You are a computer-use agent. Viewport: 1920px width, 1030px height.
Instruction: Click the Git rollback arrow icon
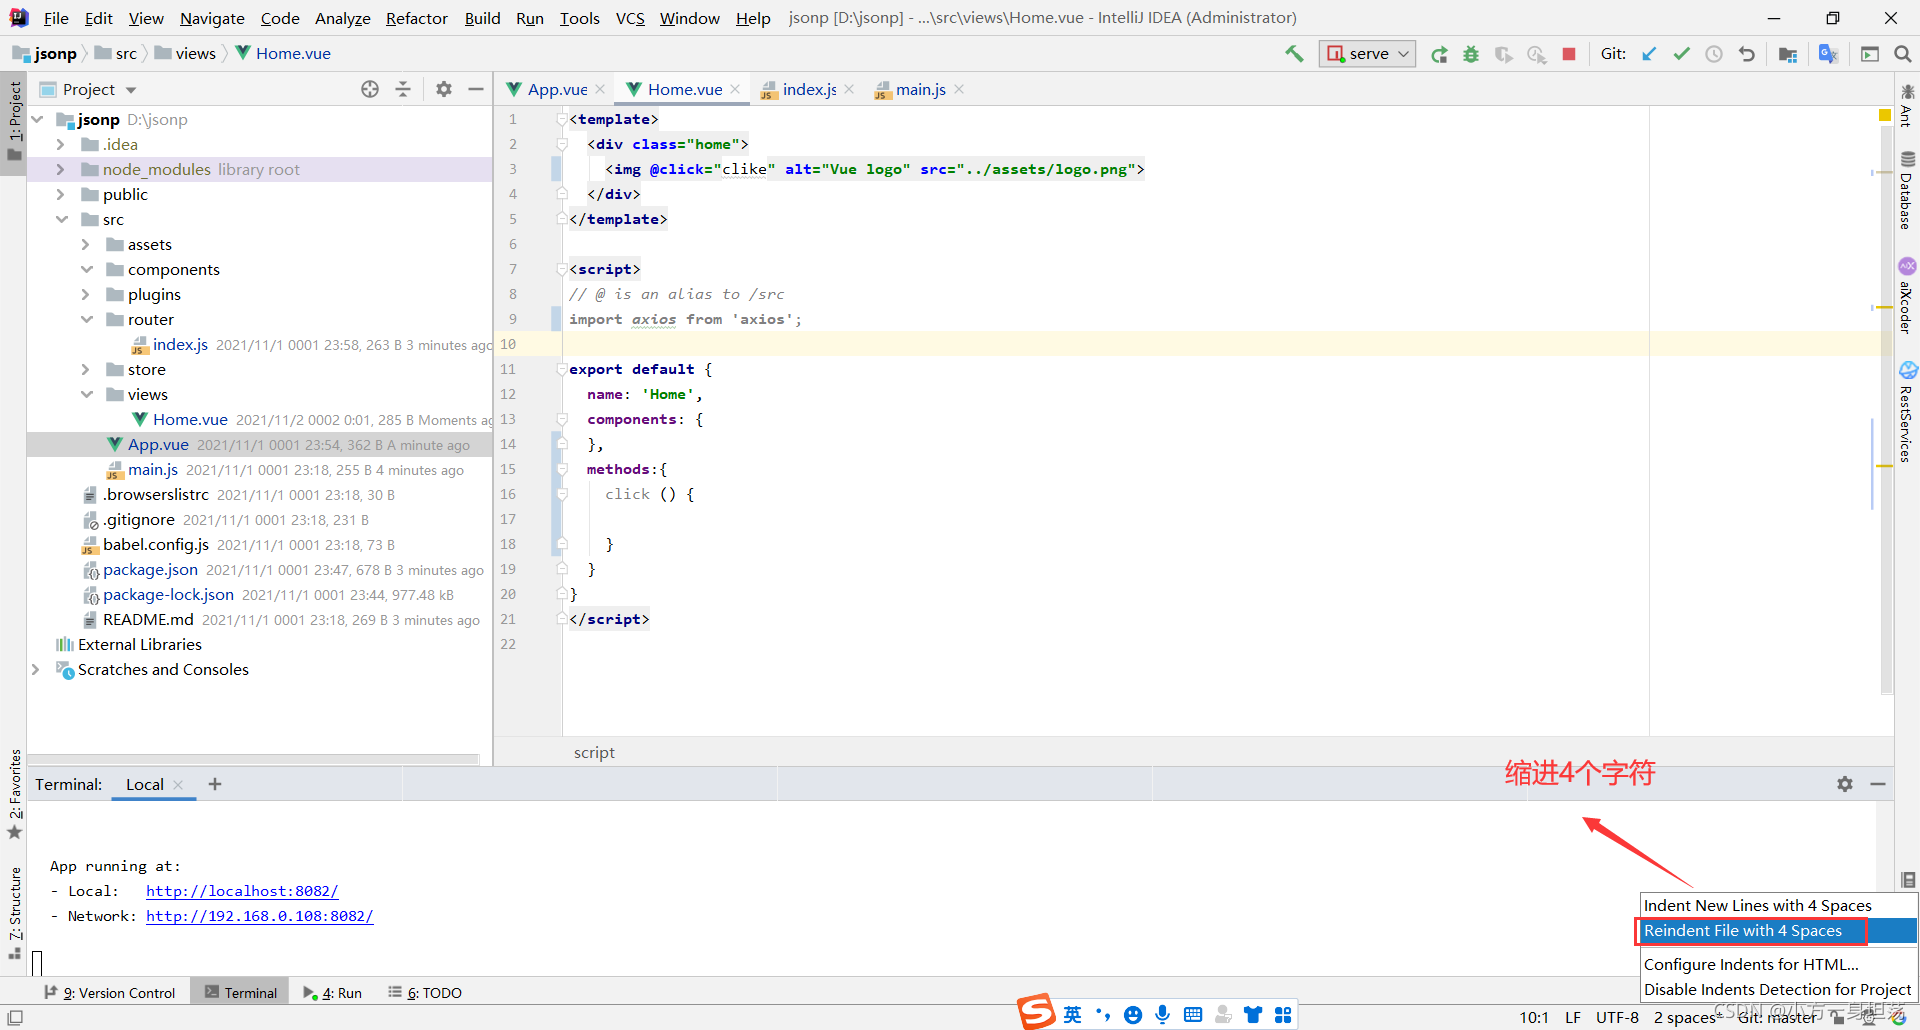1747,54
